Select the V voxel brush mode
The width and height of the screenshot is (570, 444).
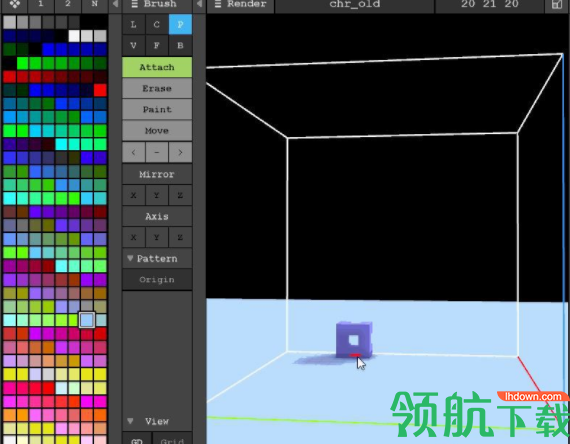click(x=133, y=46)
